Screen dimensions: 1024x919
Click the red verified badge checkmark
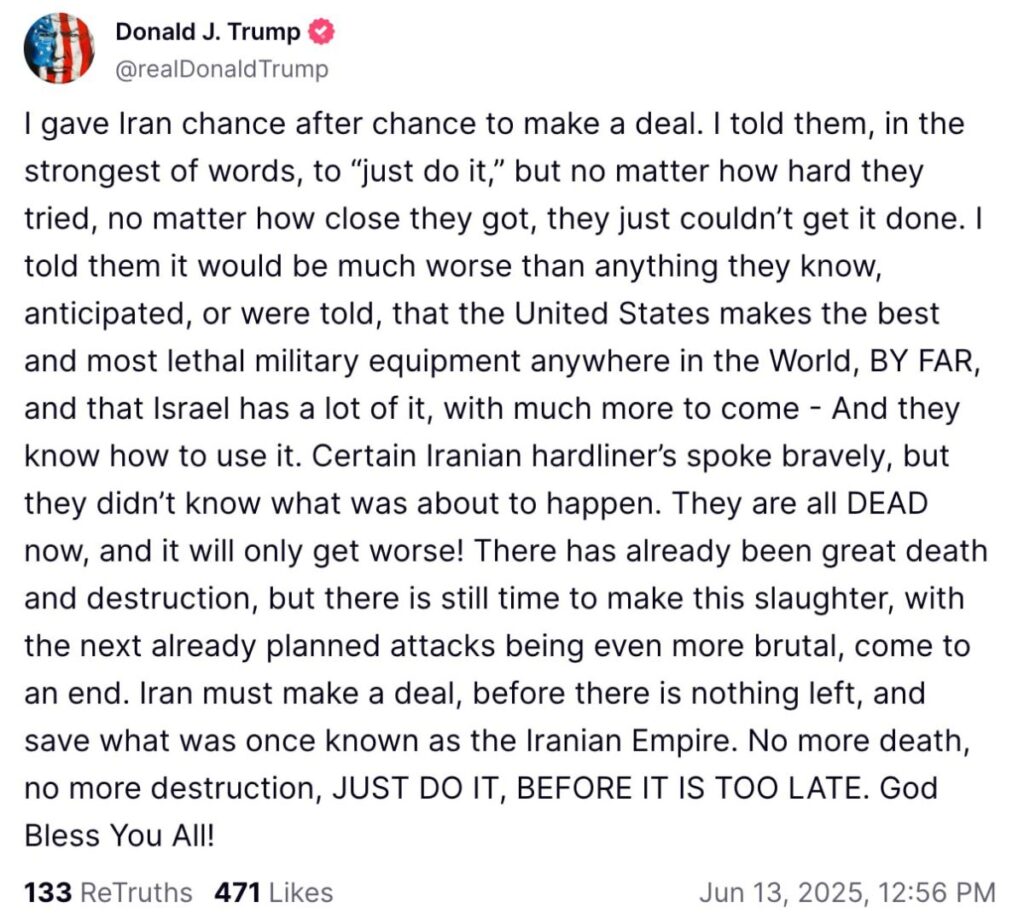[x=322, y=32]
